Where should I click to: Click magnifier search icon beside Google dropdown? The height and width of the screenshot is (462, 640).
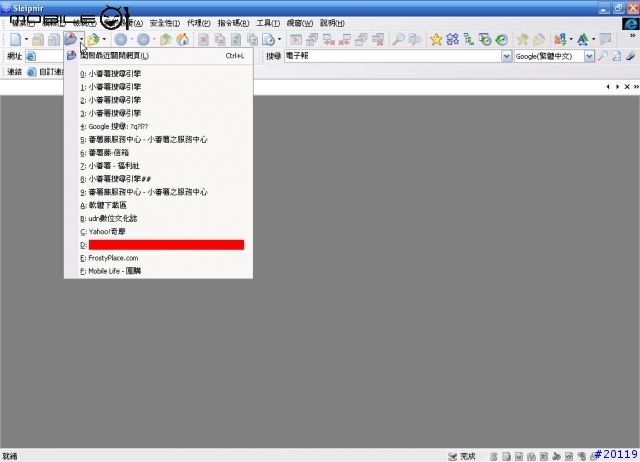(602, 56)
